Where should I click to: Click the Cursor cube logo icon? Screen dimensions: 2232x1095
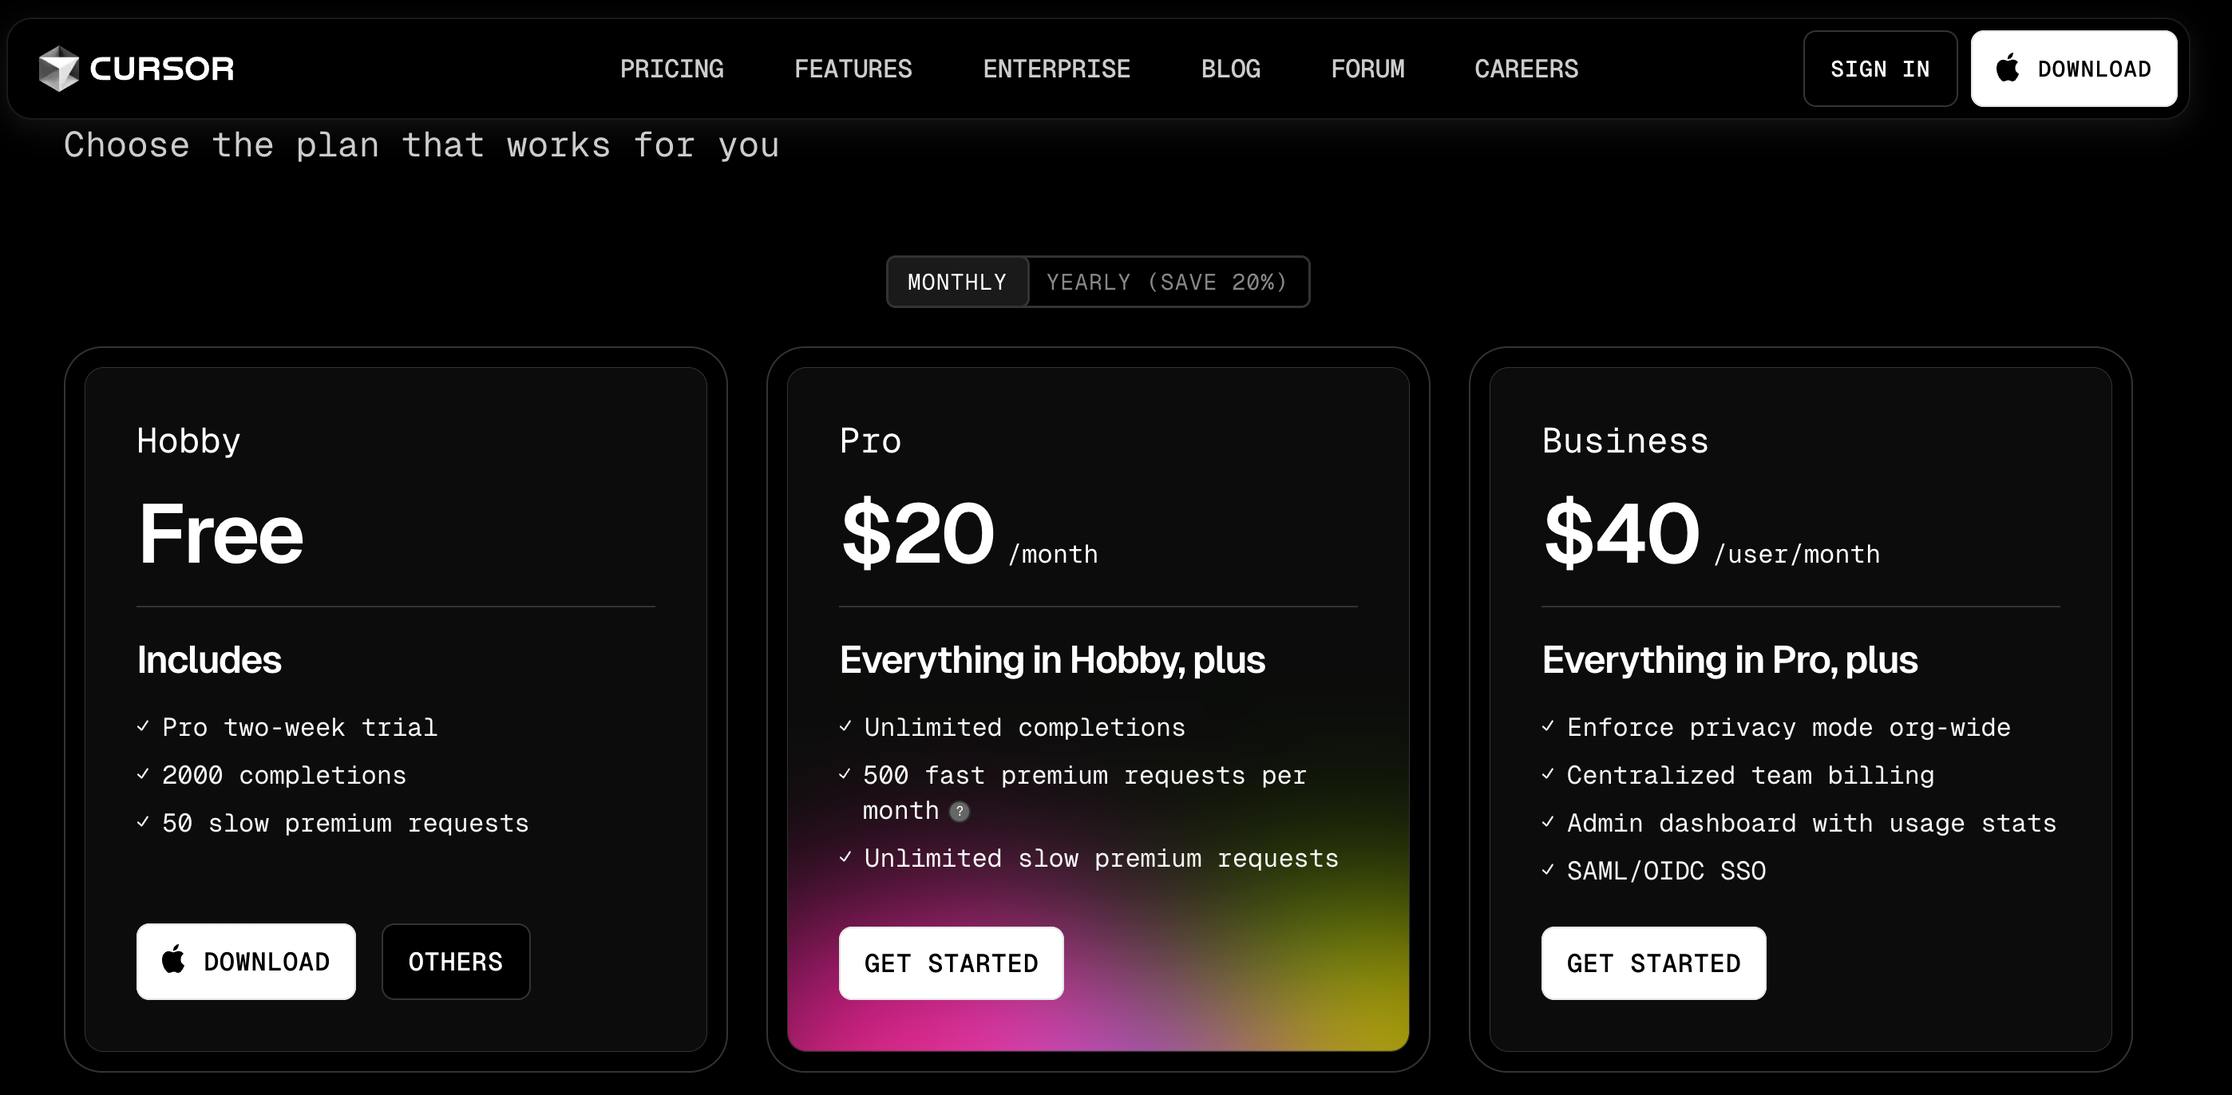pos(58,68)
